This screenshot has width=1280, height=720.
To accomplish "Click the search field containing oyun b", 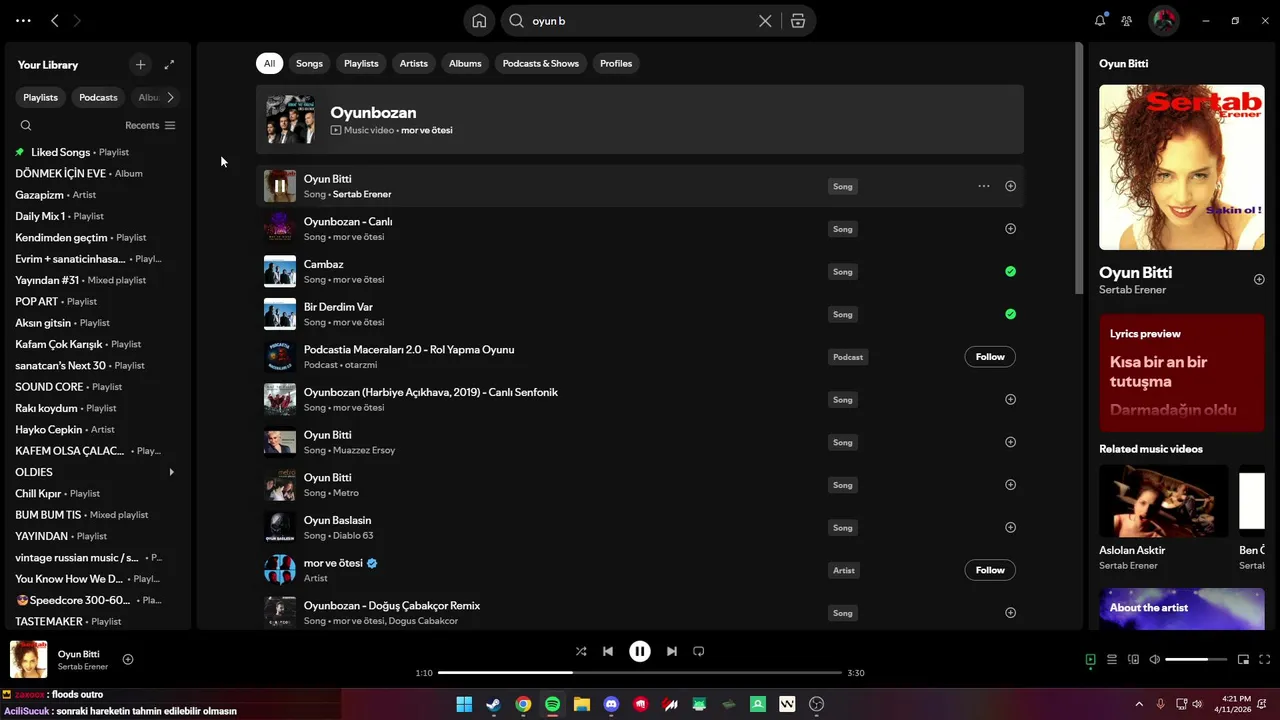I will (x=640, y=21).
